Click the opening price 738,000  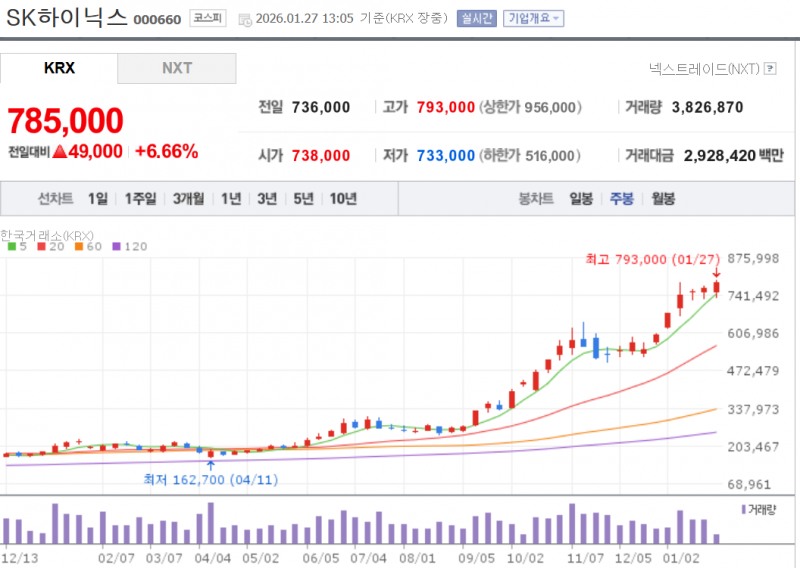321,156
